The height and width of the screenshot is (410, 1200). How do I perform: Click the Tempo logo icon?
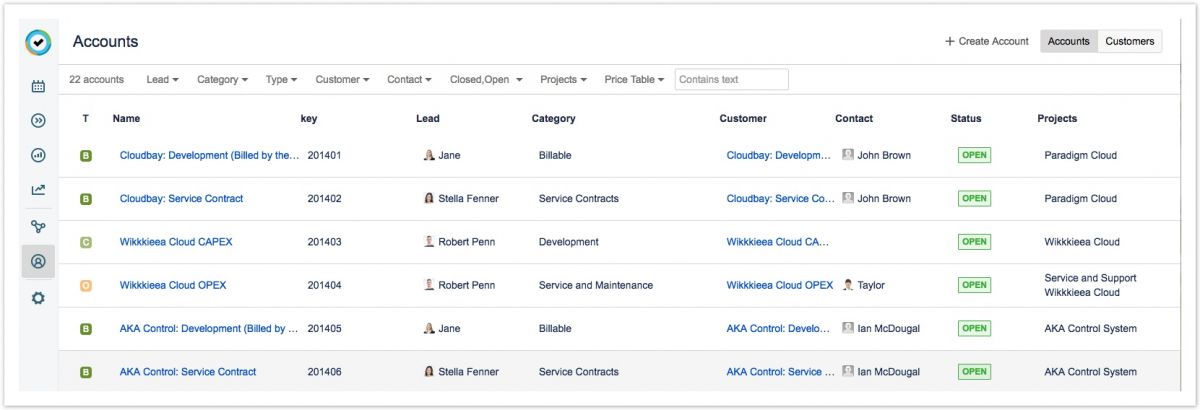pyautogui.click(x=38, y=43)
